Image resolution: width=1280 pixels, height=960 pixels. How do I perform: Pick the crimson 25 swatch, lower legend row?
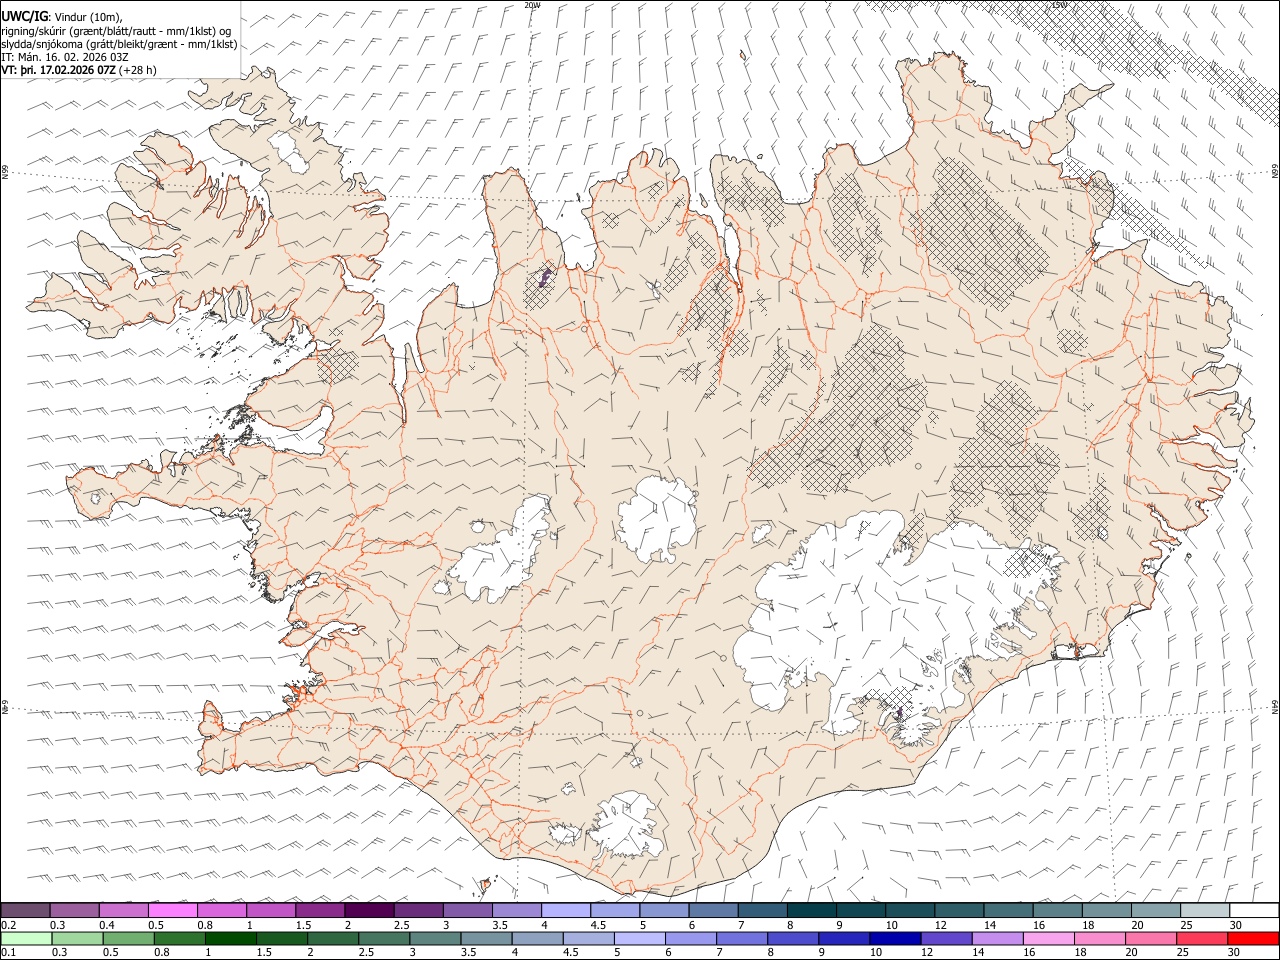[x=1200, y=938]
